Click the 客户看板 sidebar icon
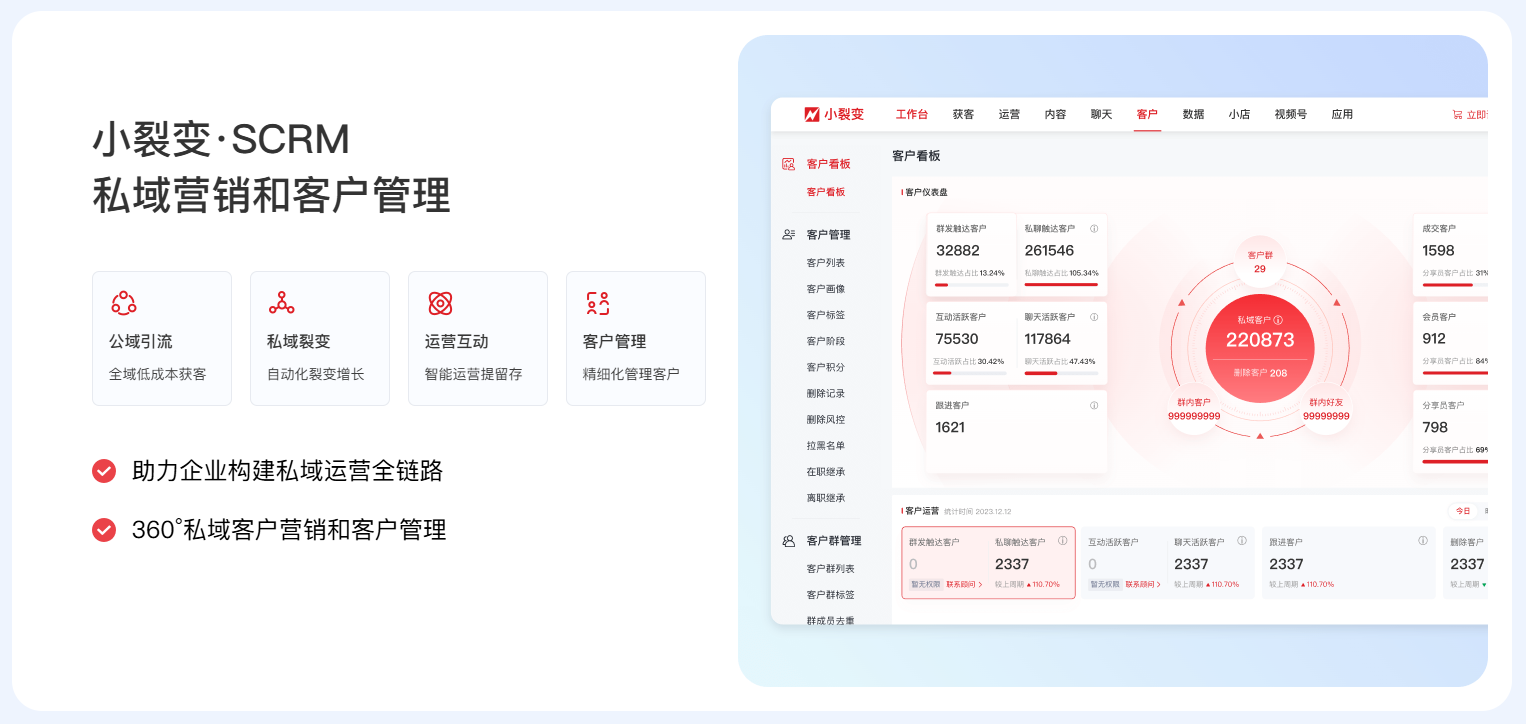Viewport: 1526px width, 724px height. coord(788,164)
